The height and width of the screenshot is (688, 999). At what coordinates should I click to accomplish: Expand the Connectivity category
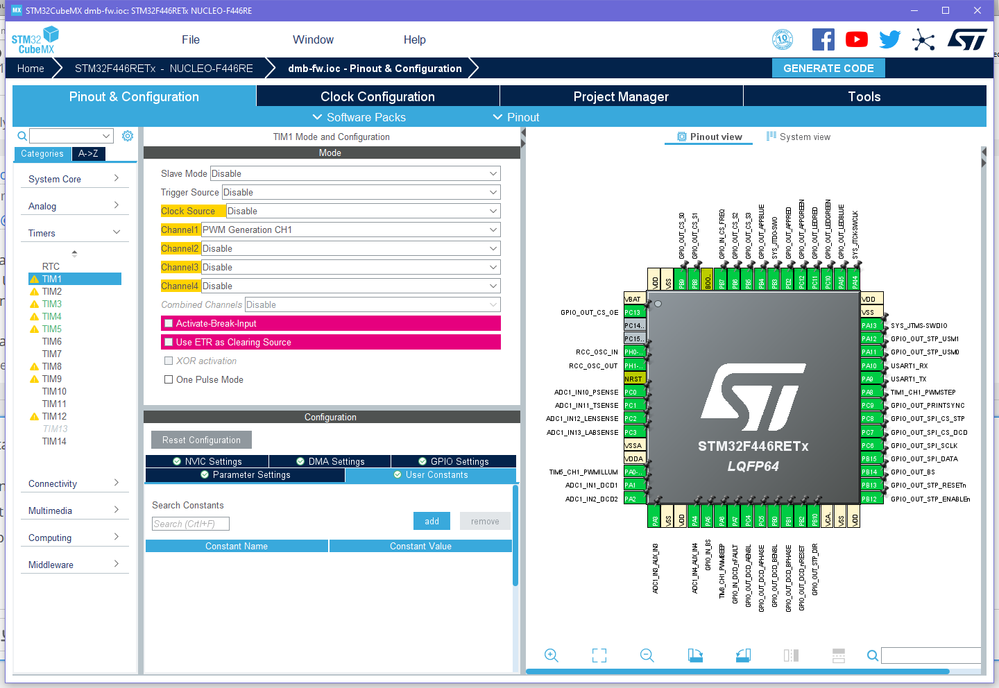click(74, 484)
